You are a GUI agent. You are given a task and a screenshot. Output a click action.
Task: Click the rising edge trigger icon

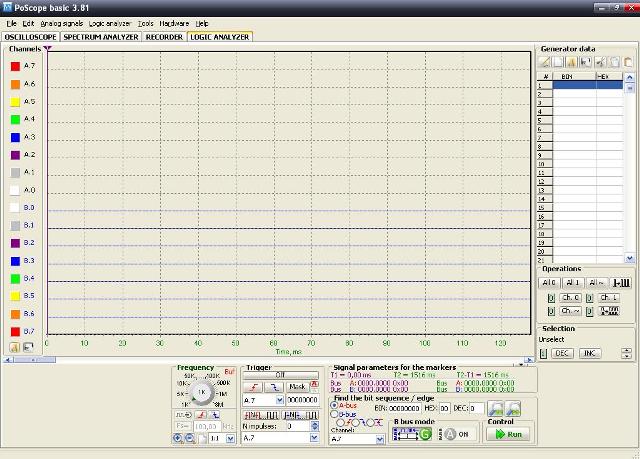click(x=252, y=385)
